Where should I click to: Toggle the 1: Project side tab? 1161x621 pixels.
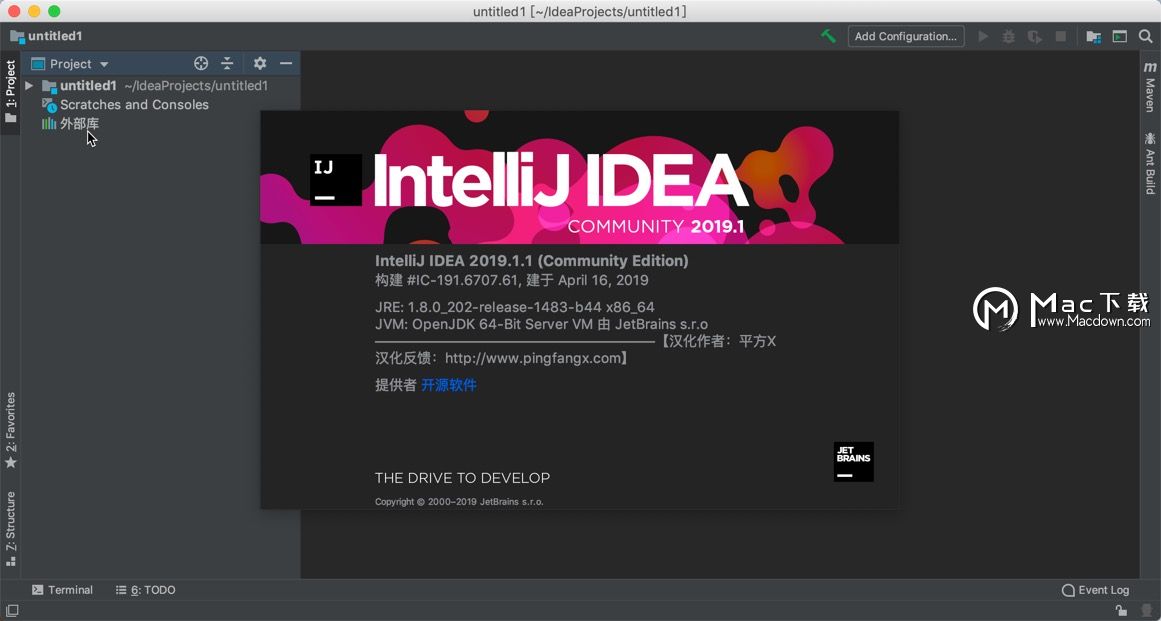point(10,92)
